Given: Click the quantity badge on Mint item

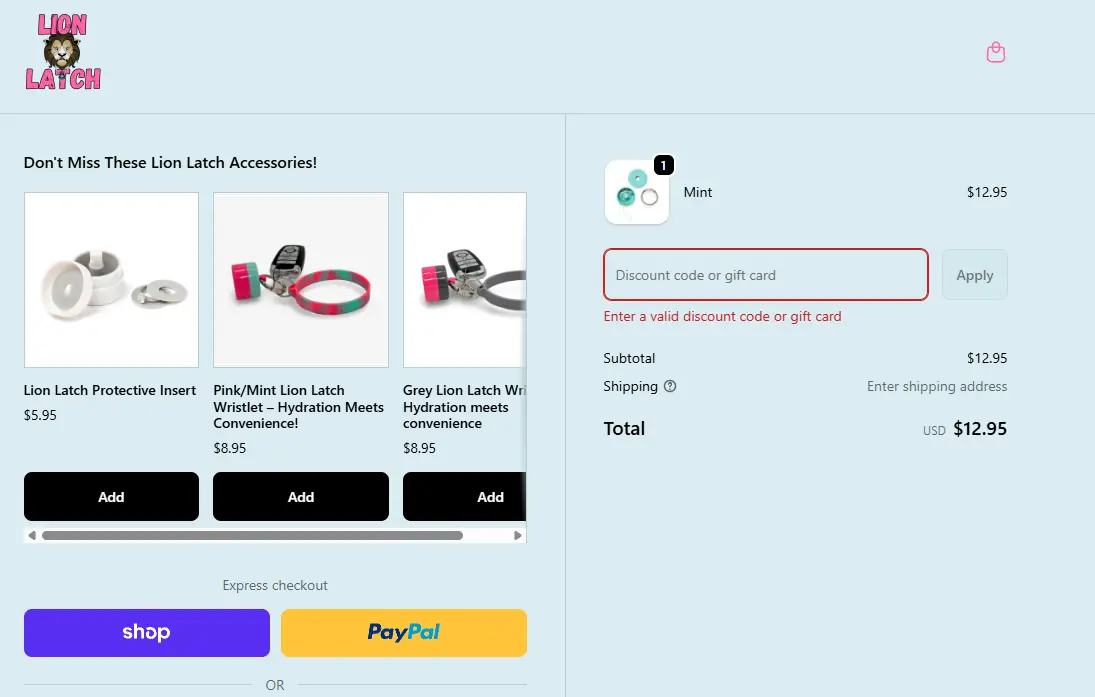Looking at the screenshot, I should (665, 165).
